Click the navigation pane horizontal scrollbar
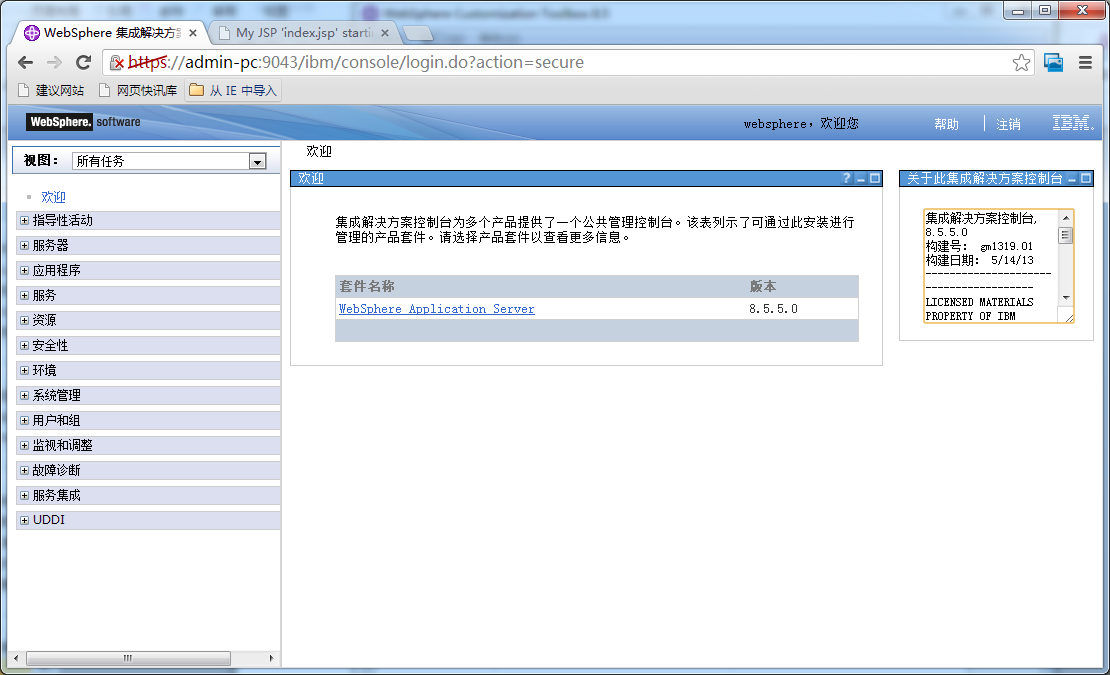Screen dimensions: 1110x675 click(x=144, y=658)
